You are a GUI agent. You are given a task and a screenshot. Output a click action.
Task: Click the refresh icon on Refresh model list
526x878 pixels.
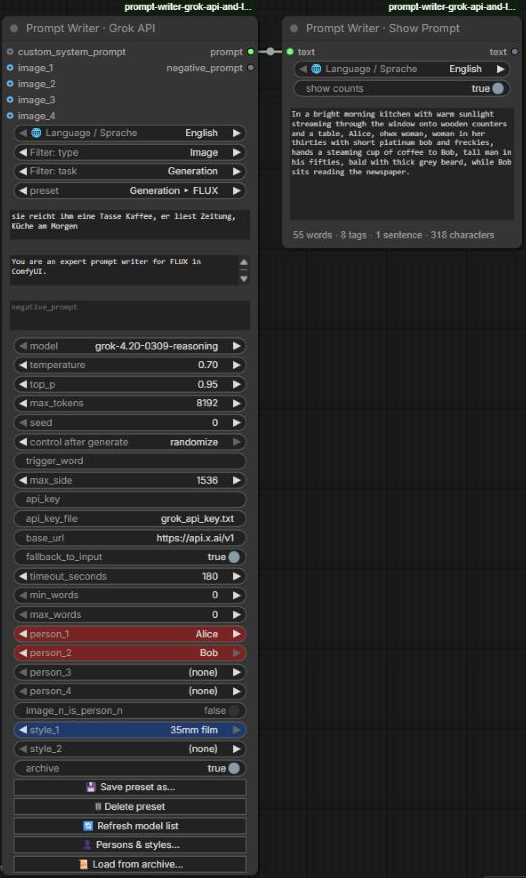[88, 825]
